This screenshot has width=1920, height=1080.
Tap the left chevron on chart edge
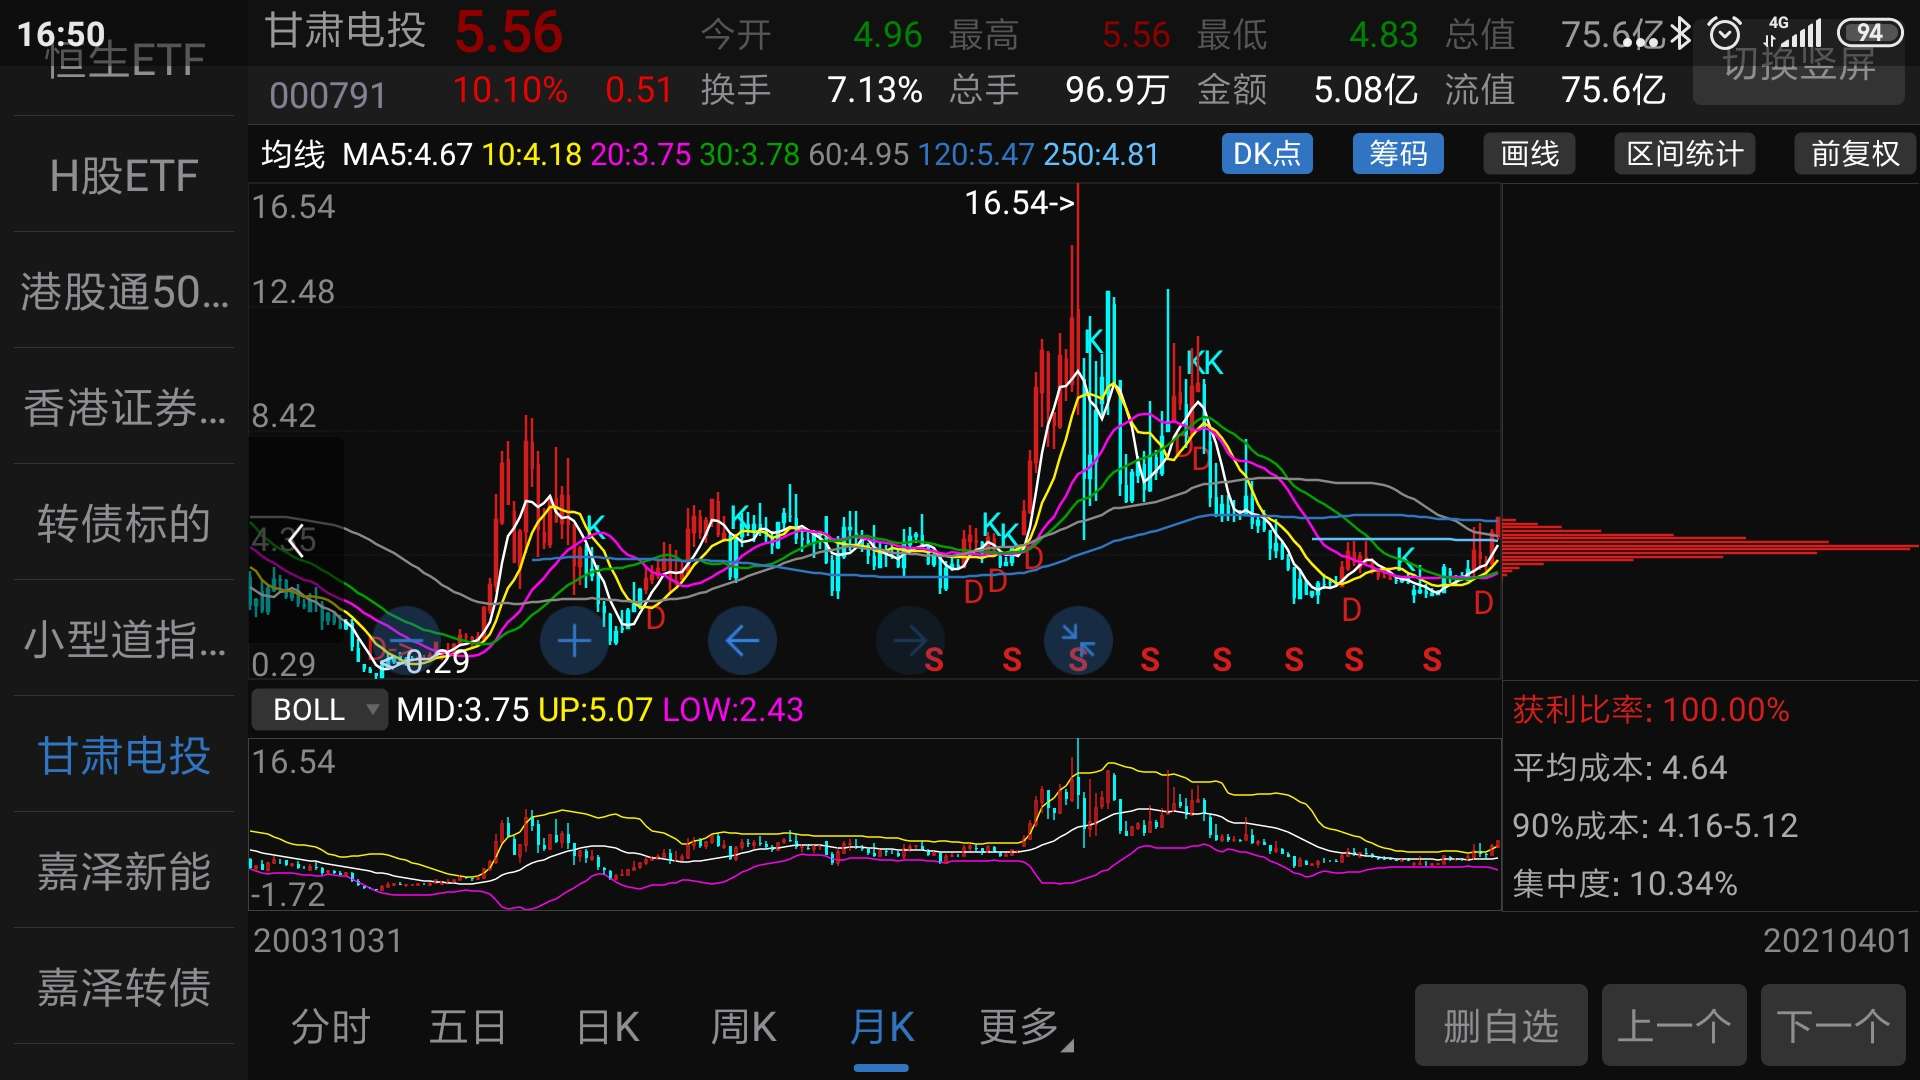pyautogui.click(x=295, y=541)
